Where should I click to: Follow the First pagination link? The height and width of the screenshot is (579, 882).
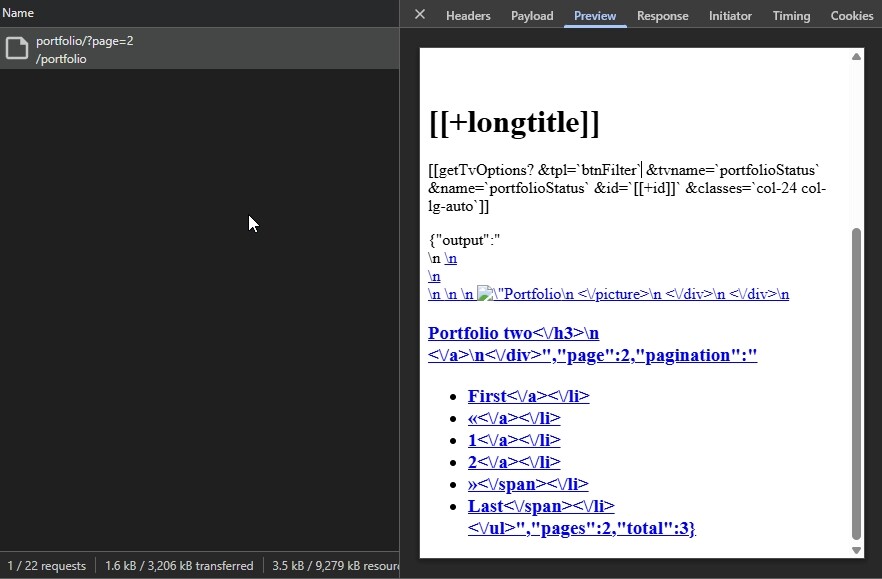487,396
